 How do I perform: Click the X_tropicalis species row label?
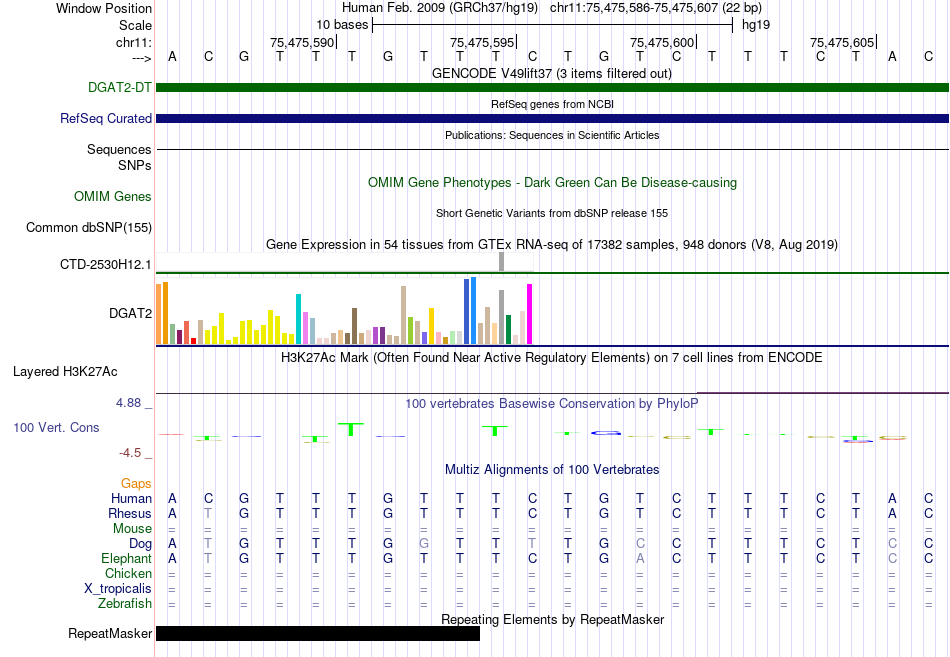(x=118, y=589)
